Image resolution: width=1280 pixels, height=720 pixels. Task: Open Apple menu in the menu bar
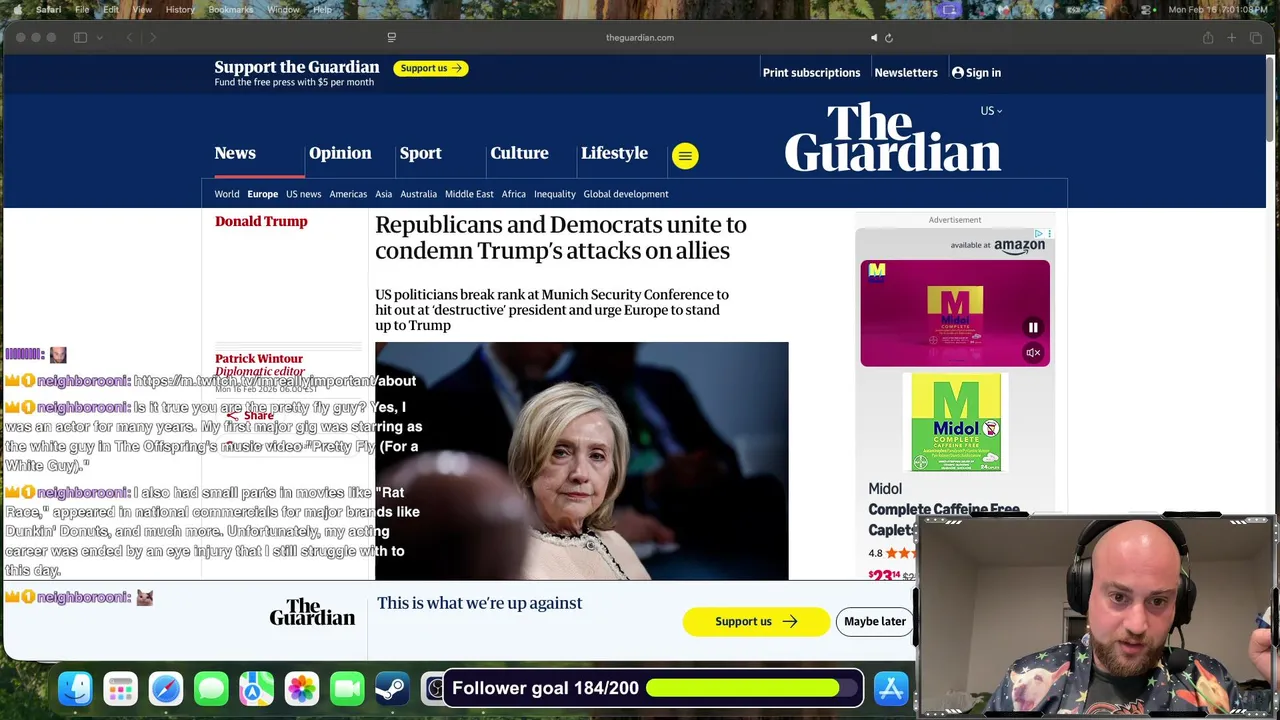(x=17, y=9)
